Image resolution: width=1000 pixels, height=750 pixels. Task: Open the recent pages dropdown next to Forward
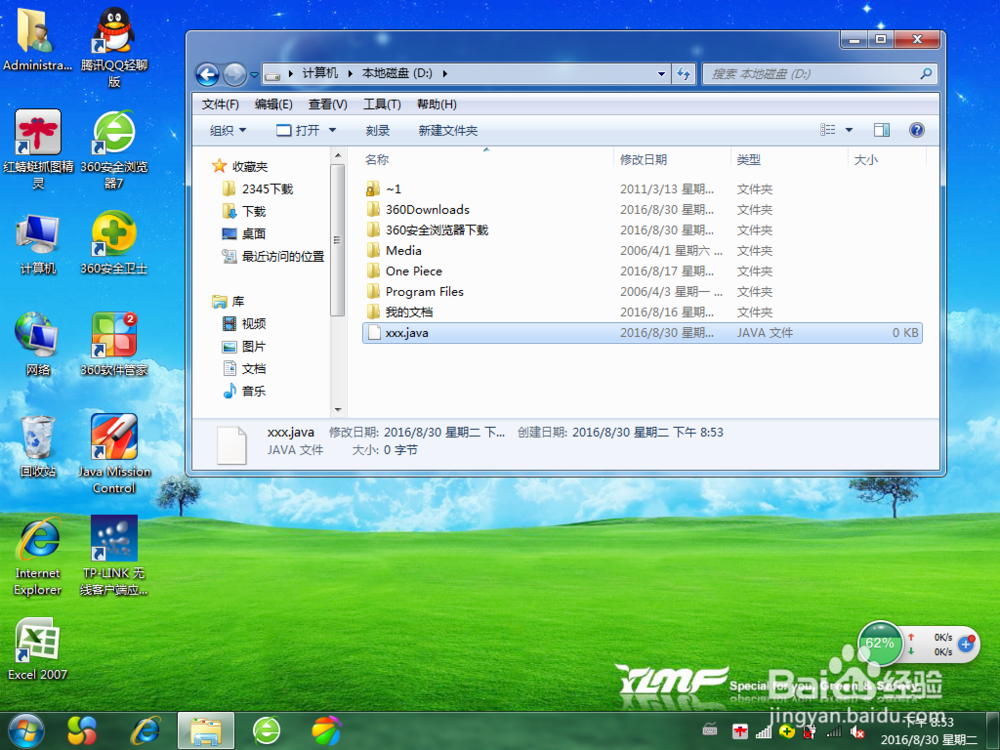[254, 75]
